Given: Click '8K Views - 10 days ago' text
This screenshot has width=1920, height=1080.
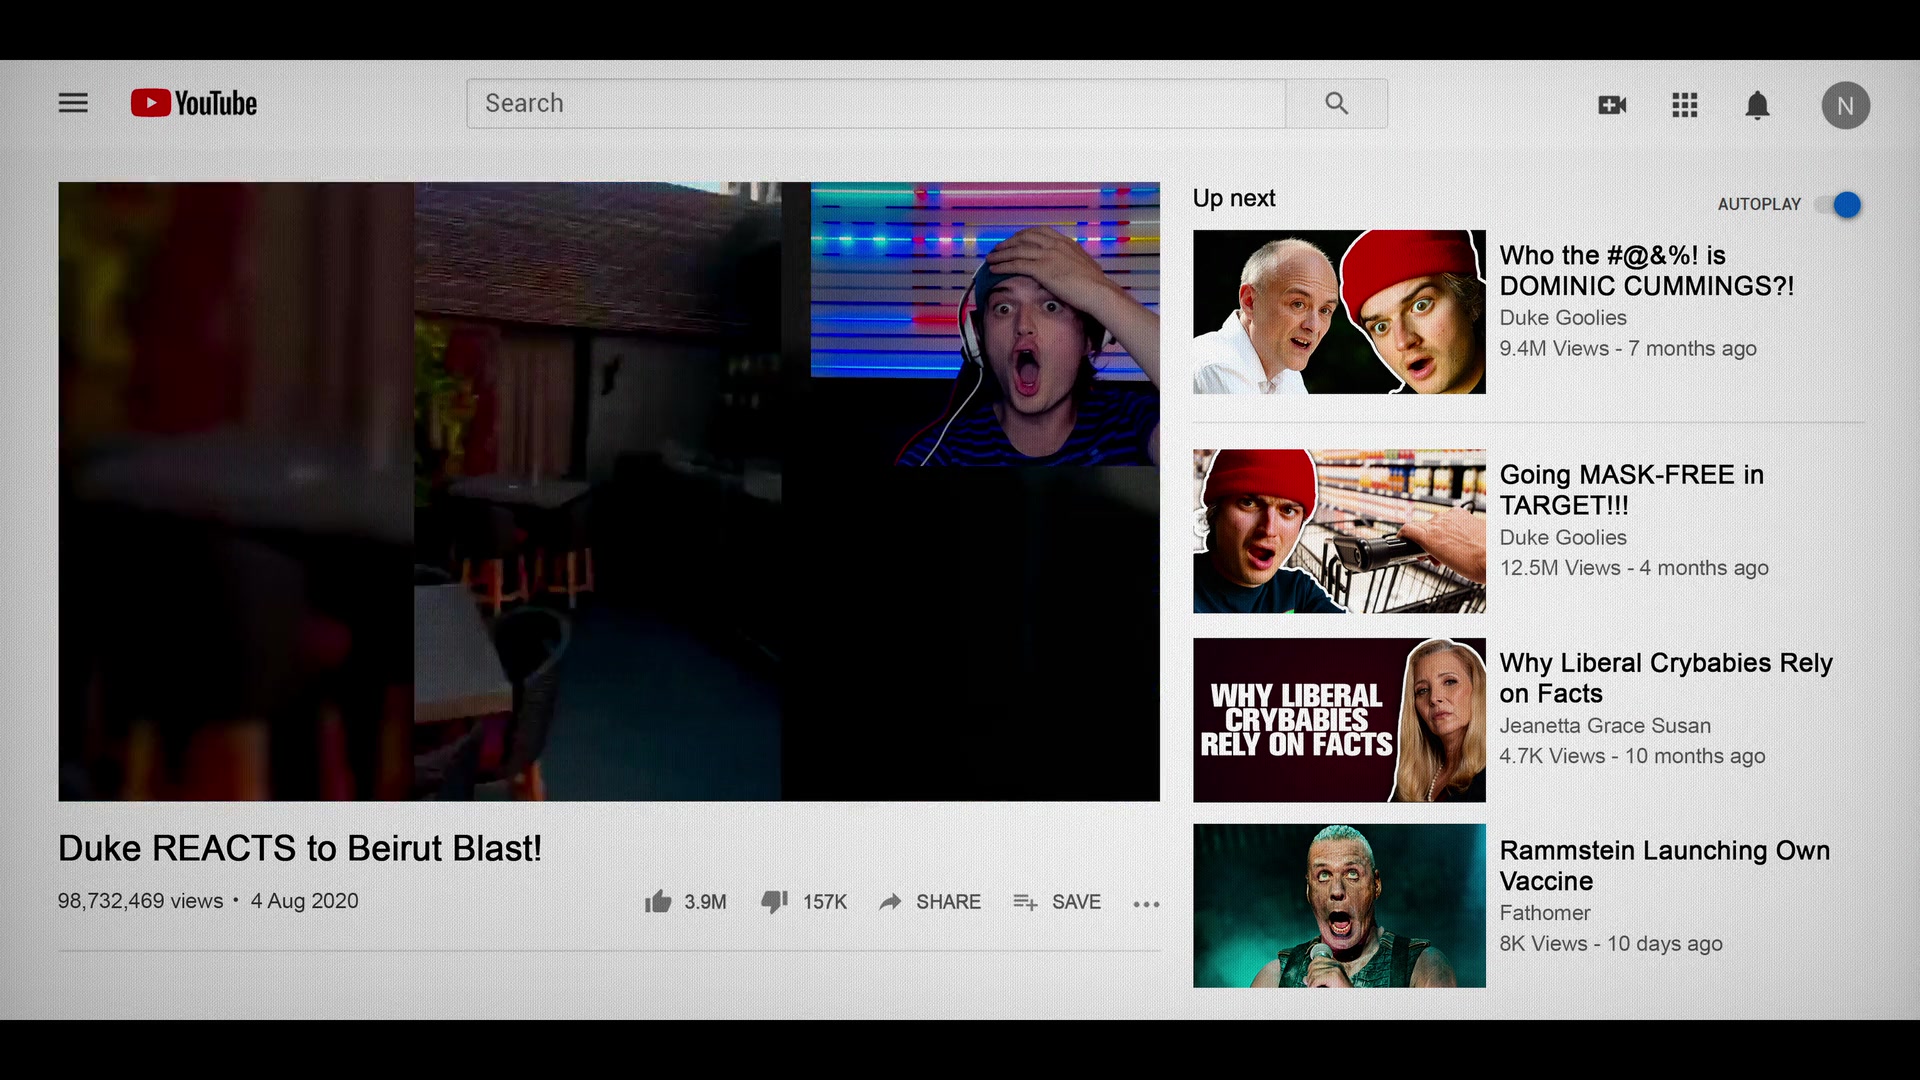Looking at the screenshot, I should pos(1611,944).
